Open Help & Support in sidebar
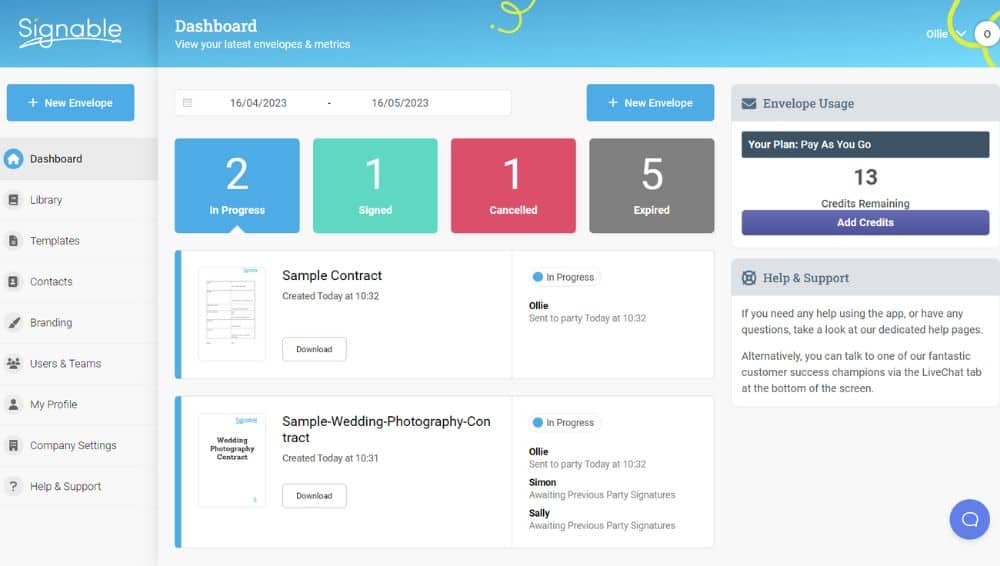Viewport: 1000px width, 566px height. [78, 486]
